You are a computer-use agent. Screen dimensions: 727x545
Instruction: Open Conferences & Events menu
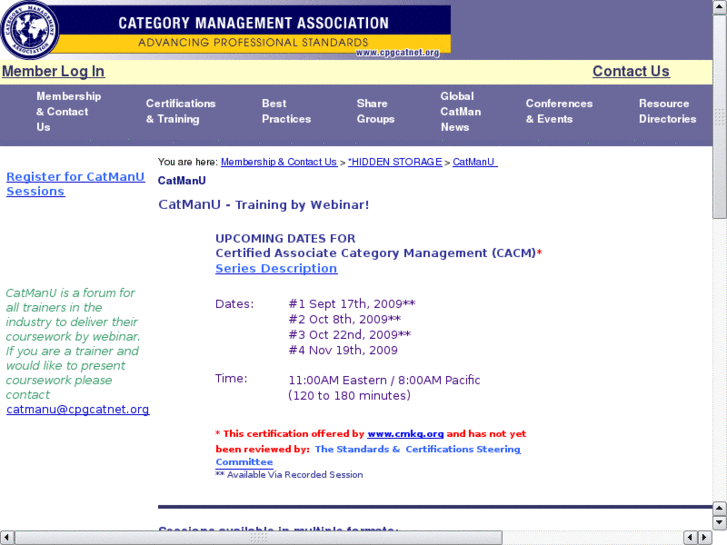click(559, 111)
